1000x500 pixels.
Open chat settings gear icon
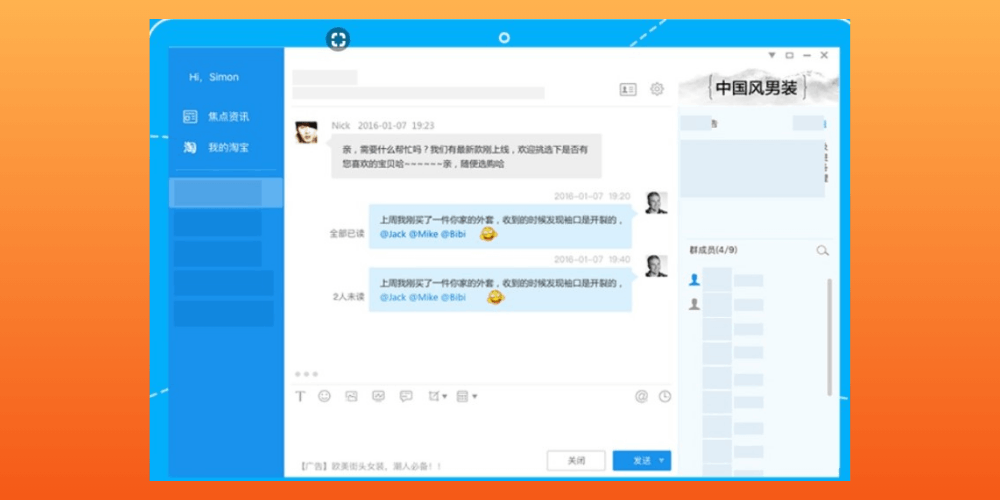tap(657, 89)
